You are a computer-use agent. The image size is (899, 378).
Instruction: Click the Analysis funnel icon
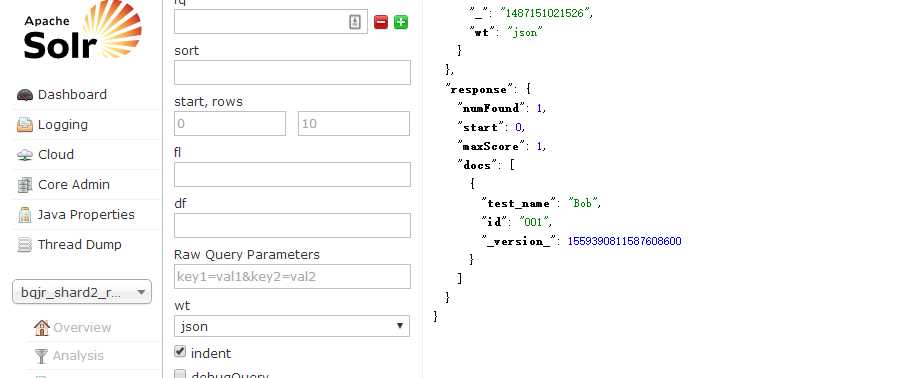41,356
